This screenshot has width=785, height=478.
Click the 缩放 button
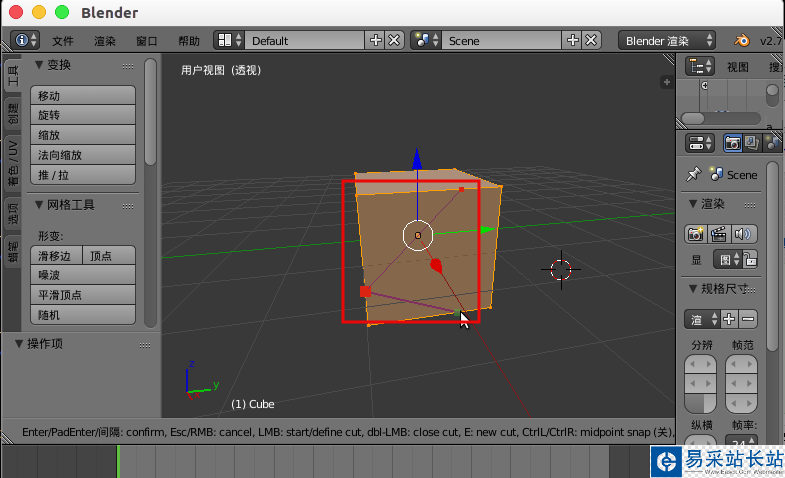83,135
